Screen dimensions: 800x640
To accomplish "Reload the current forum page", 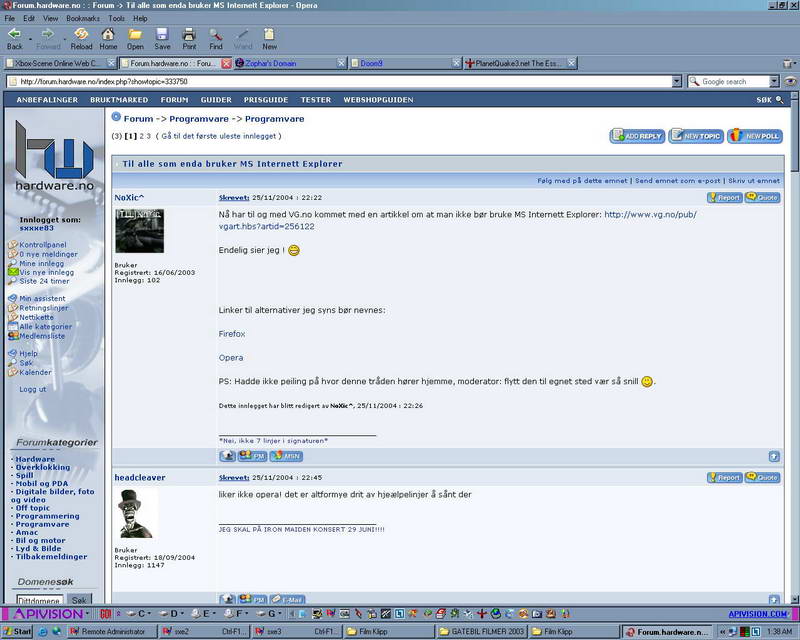I will [x=81, y=39].
